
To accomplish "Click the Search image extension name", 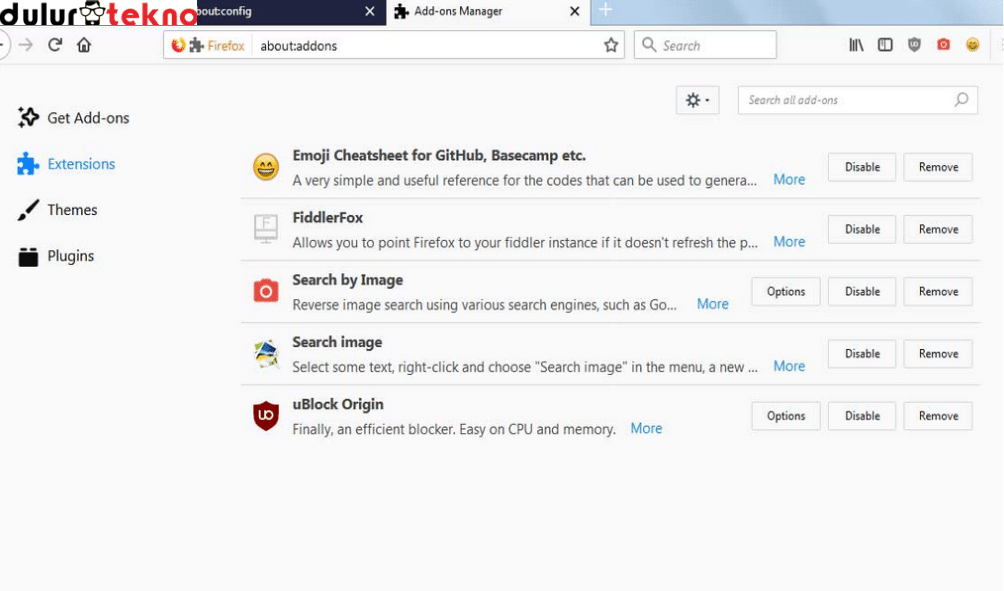I will tap(337, 343).
